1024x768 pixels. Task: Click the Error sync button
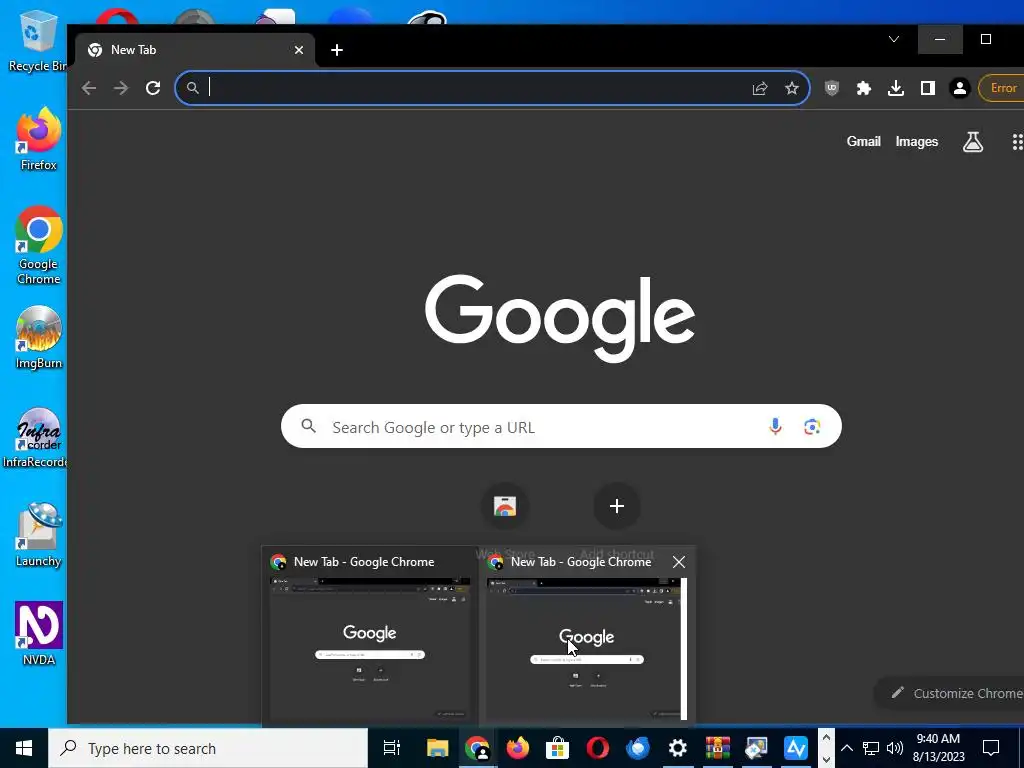(1001, 88)
